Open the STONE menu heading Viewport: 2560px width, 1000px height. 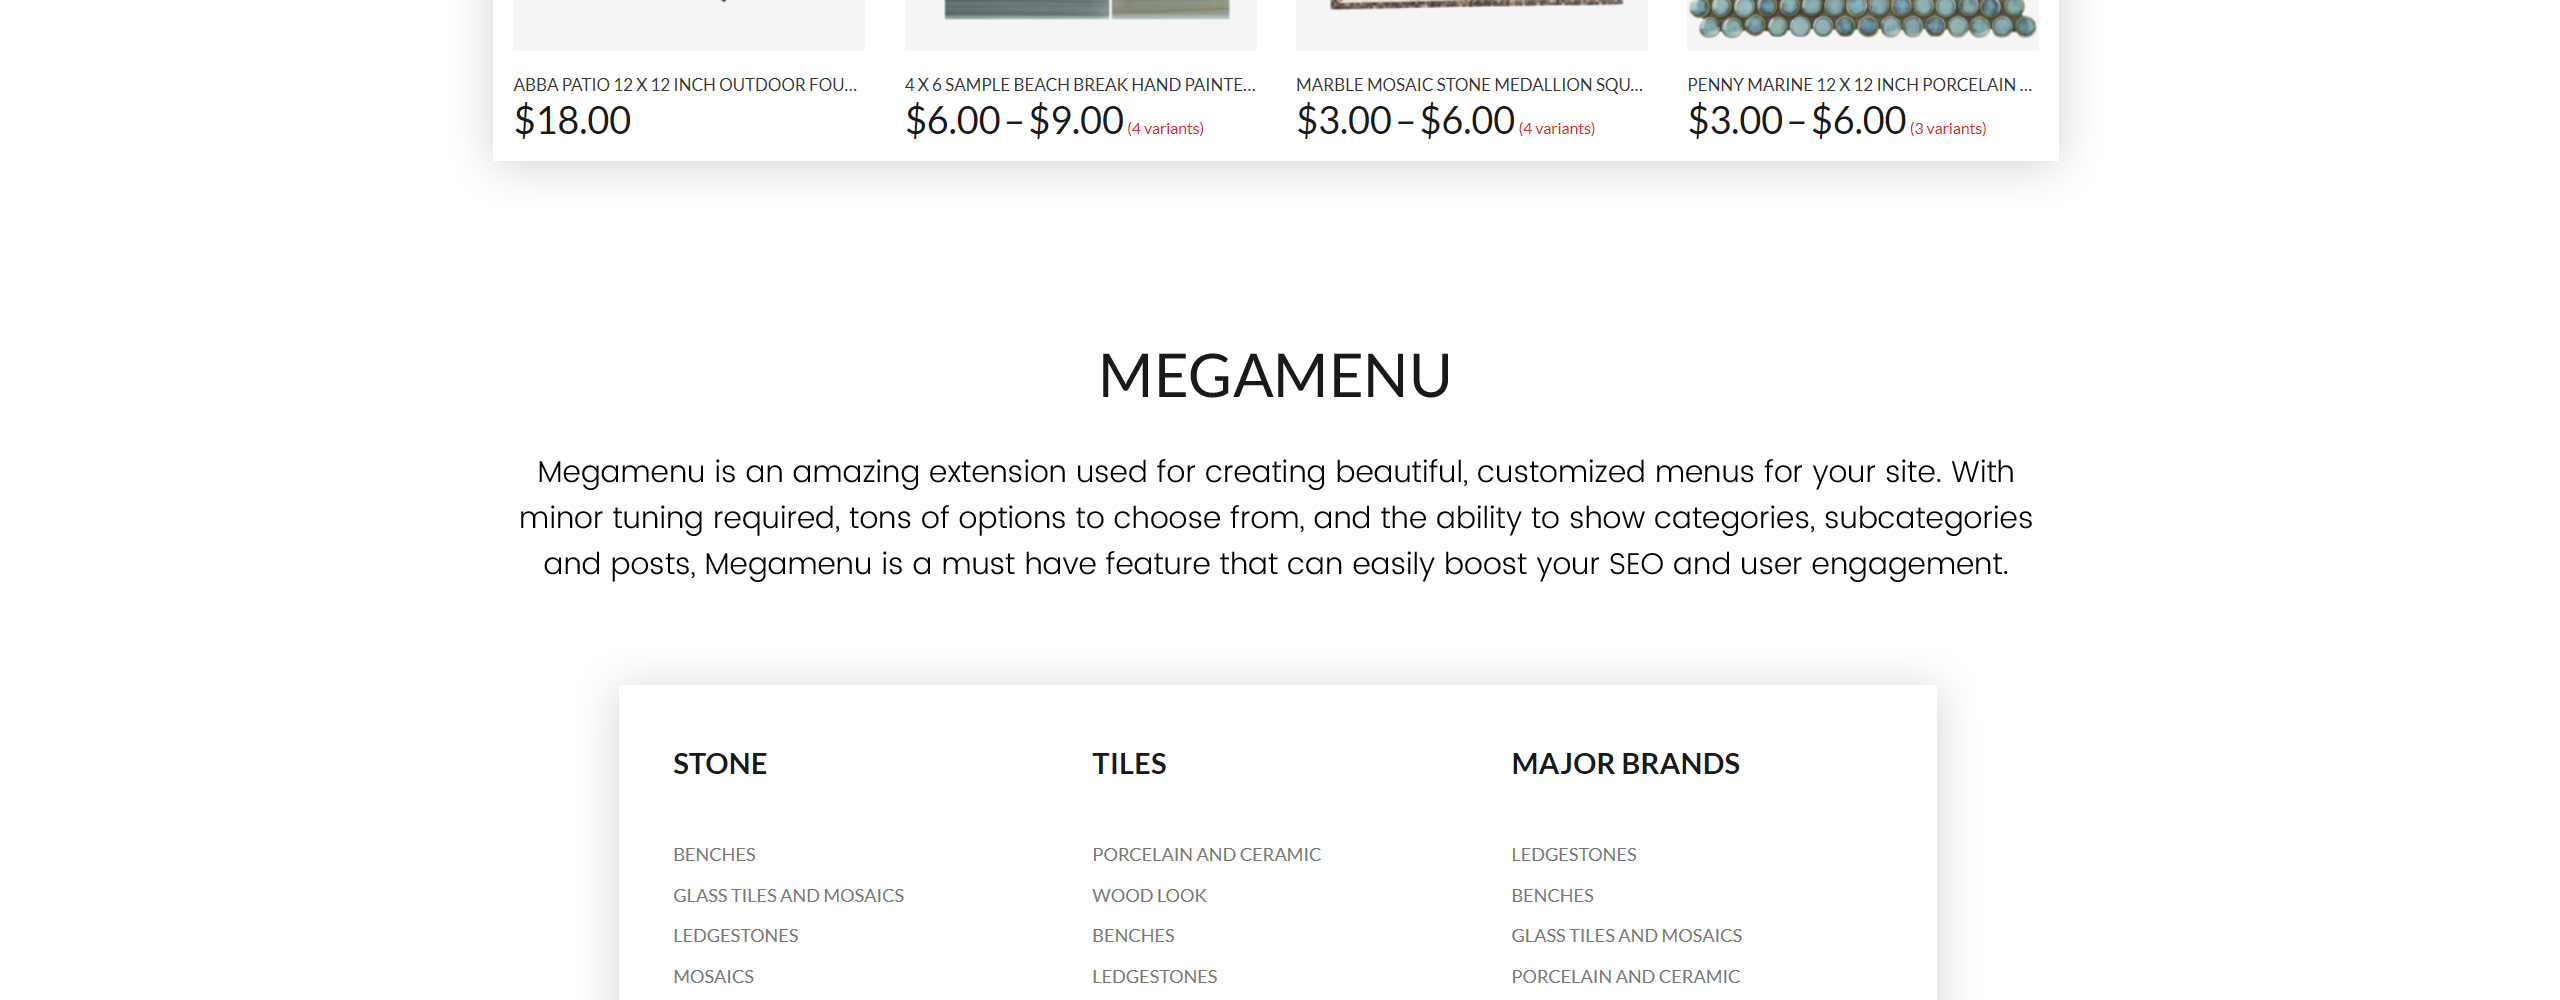coord(720,764)
